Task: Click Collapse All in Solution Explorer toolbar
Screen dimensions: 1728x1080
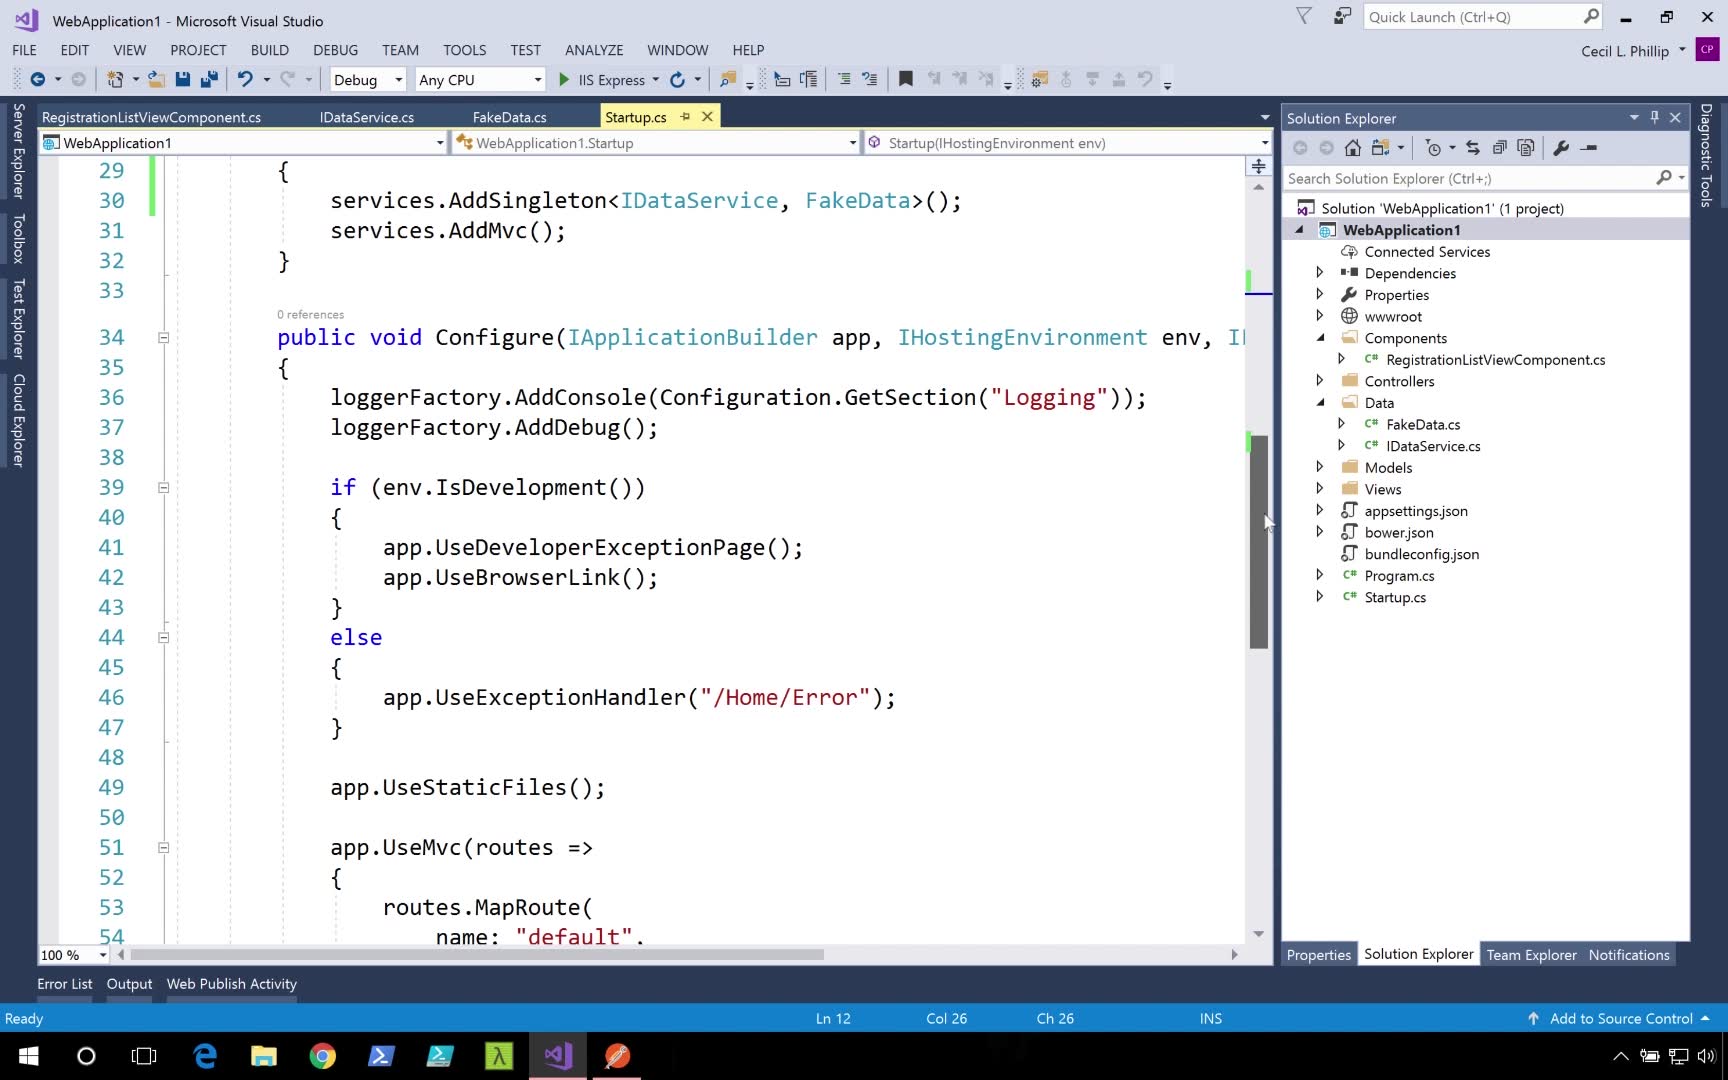Action: [x=1499, y=148]
